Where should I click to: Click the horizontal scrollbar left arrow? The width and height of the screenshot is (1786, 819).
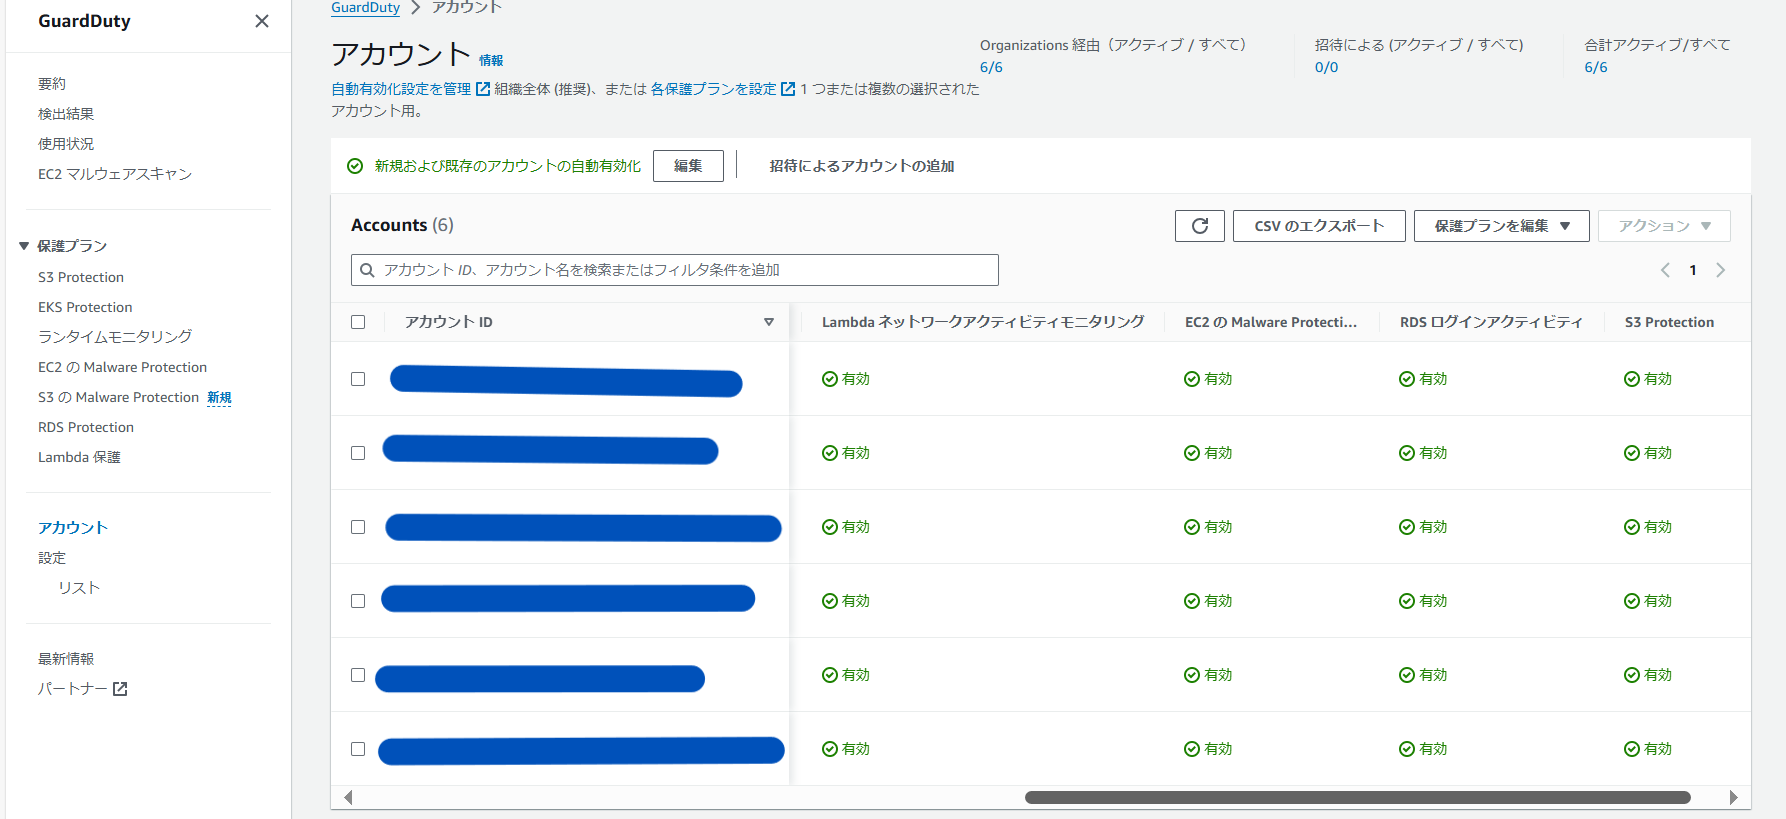tap(348, 797)
